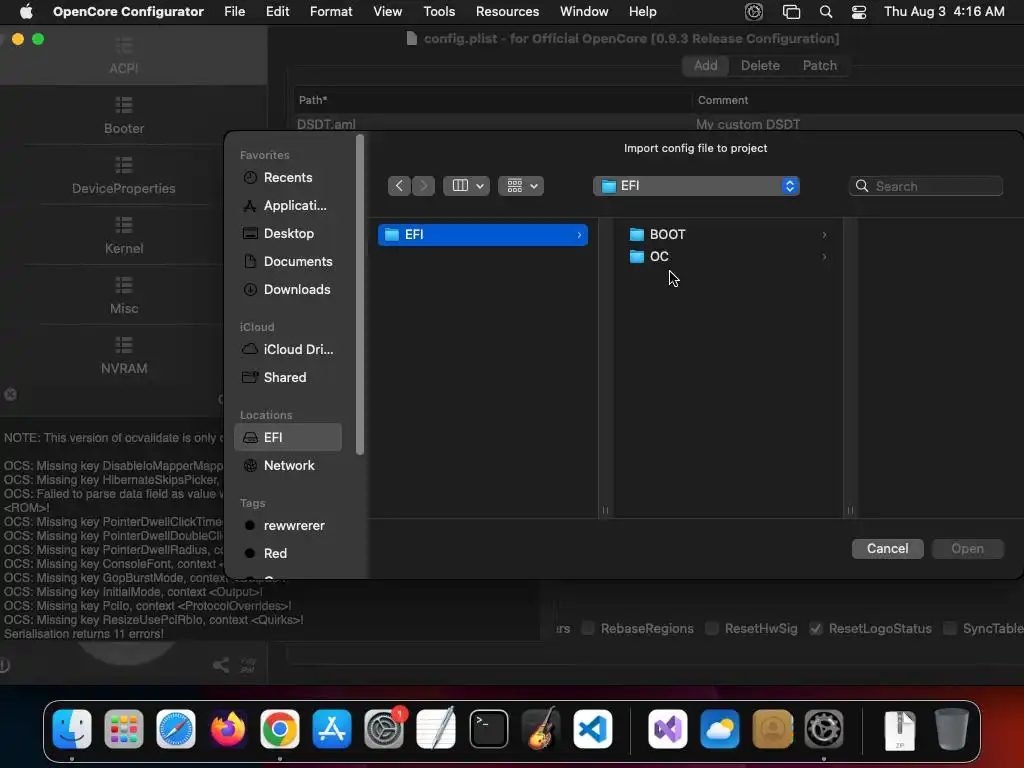Open the Resources menu
This screenshot has height=768, width=1024.
[507, 12]
